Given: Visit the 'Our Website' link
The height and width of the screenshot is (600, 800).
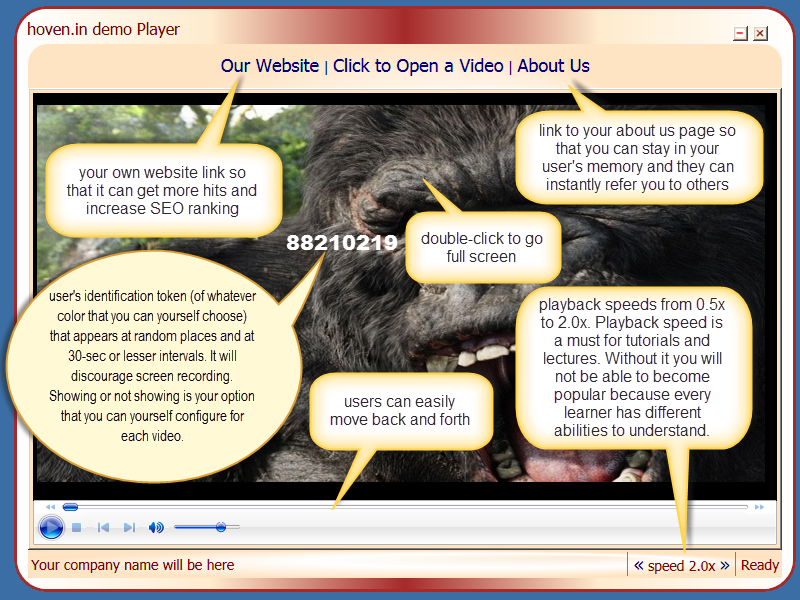Looking at the screenshot, I should click(270, 65).
